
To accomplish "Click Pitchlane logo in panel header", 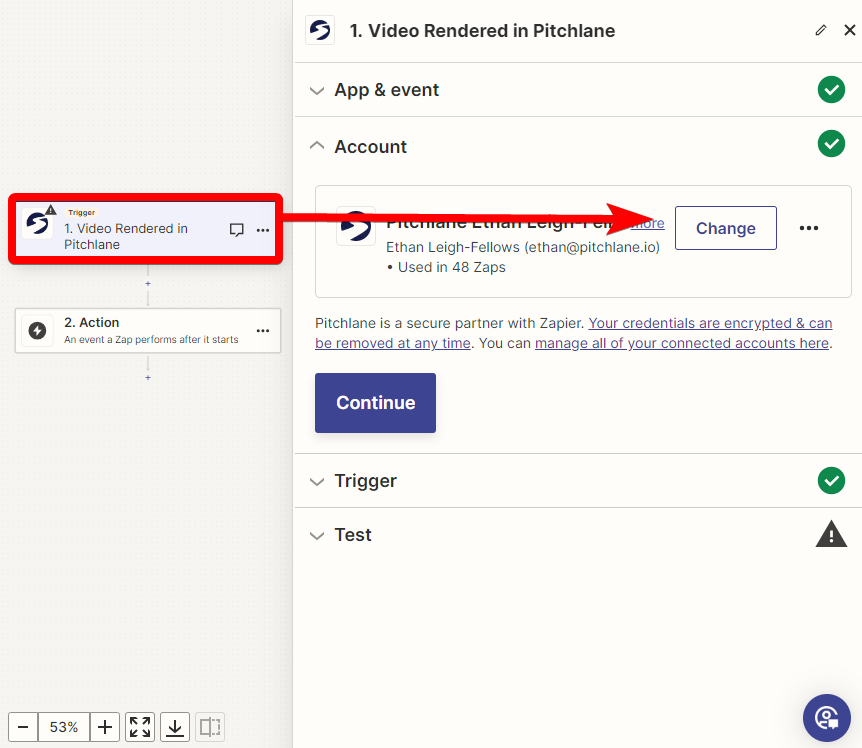I will (x=320, y=30).
